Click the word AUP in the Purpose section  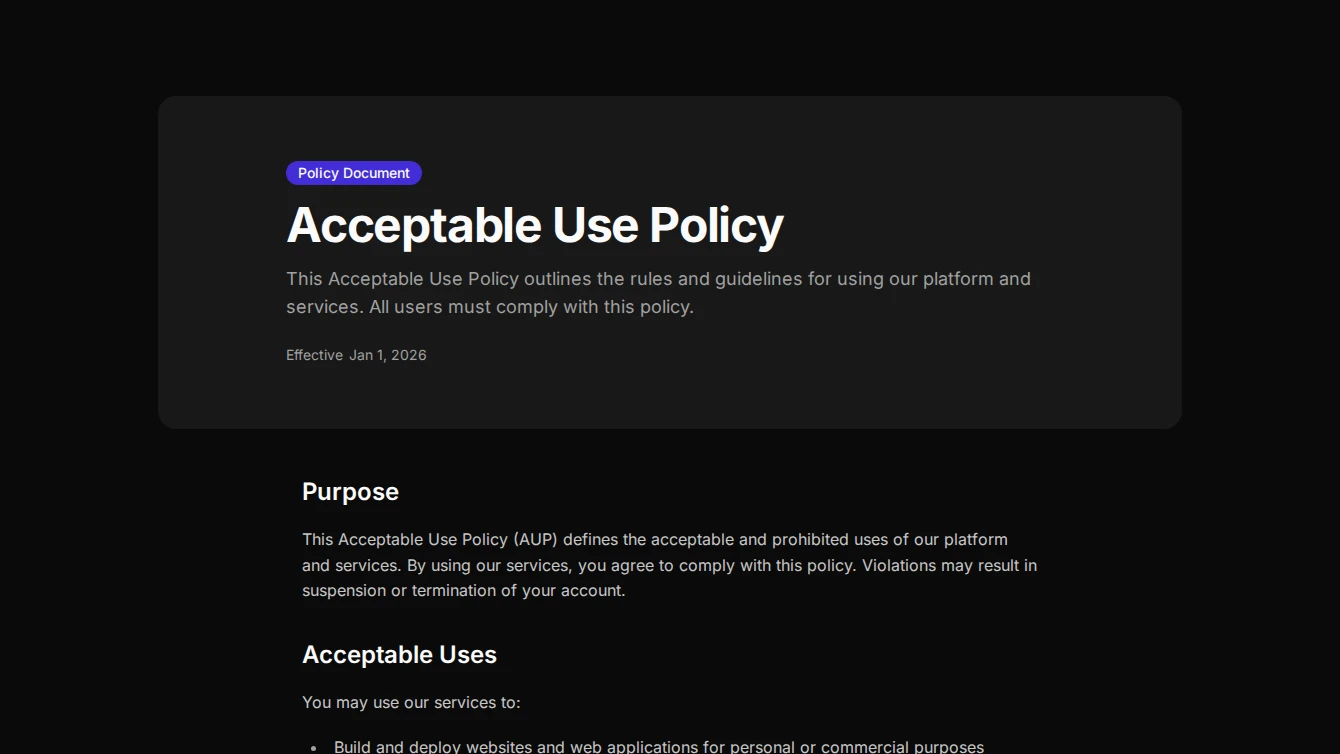(x=537, y=539)
